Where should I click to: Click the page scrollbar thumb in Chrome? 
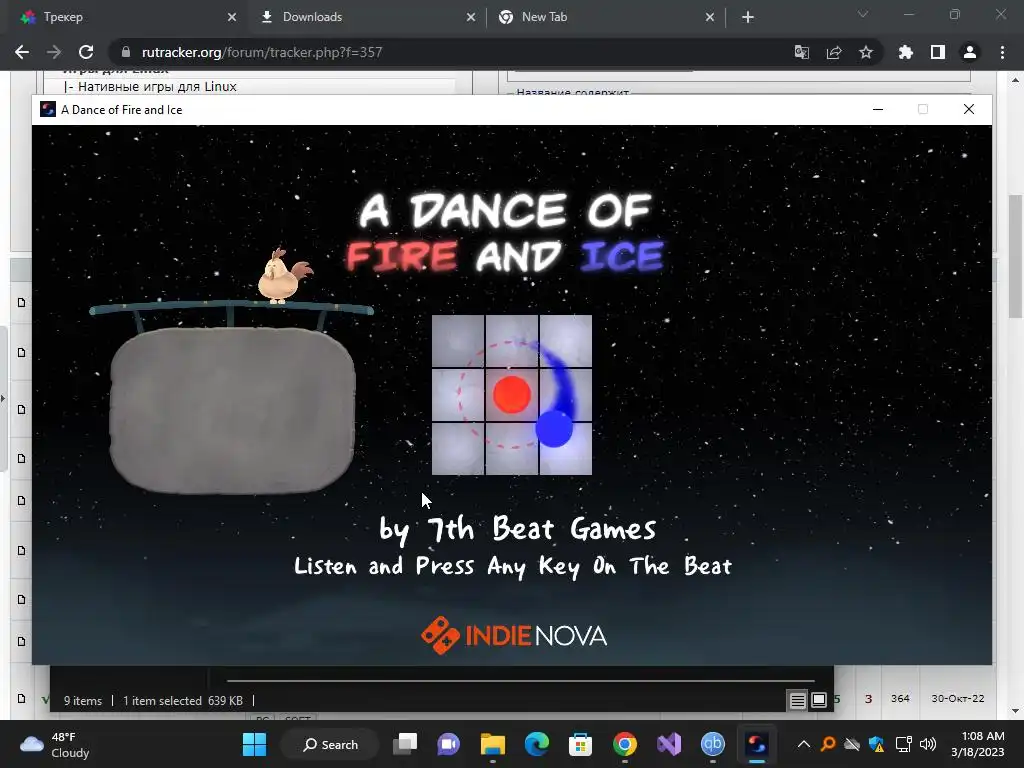coord(1015,255)
